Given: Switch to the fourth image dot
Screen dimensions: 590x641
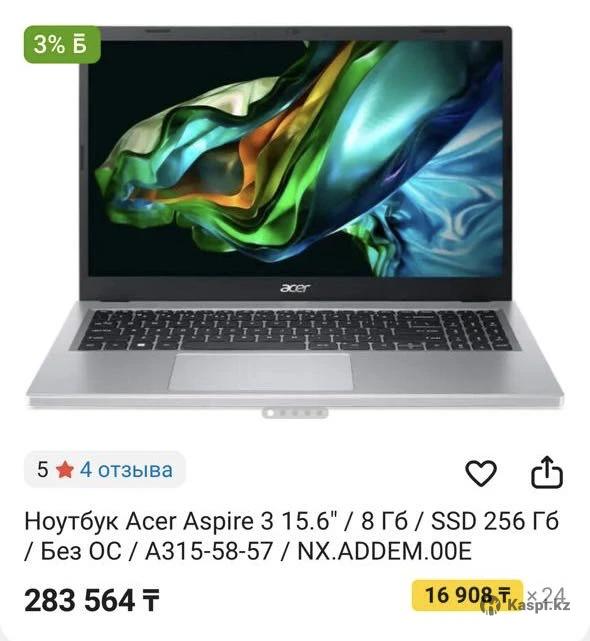Looking at the screenshot, I should click(308, 413).
